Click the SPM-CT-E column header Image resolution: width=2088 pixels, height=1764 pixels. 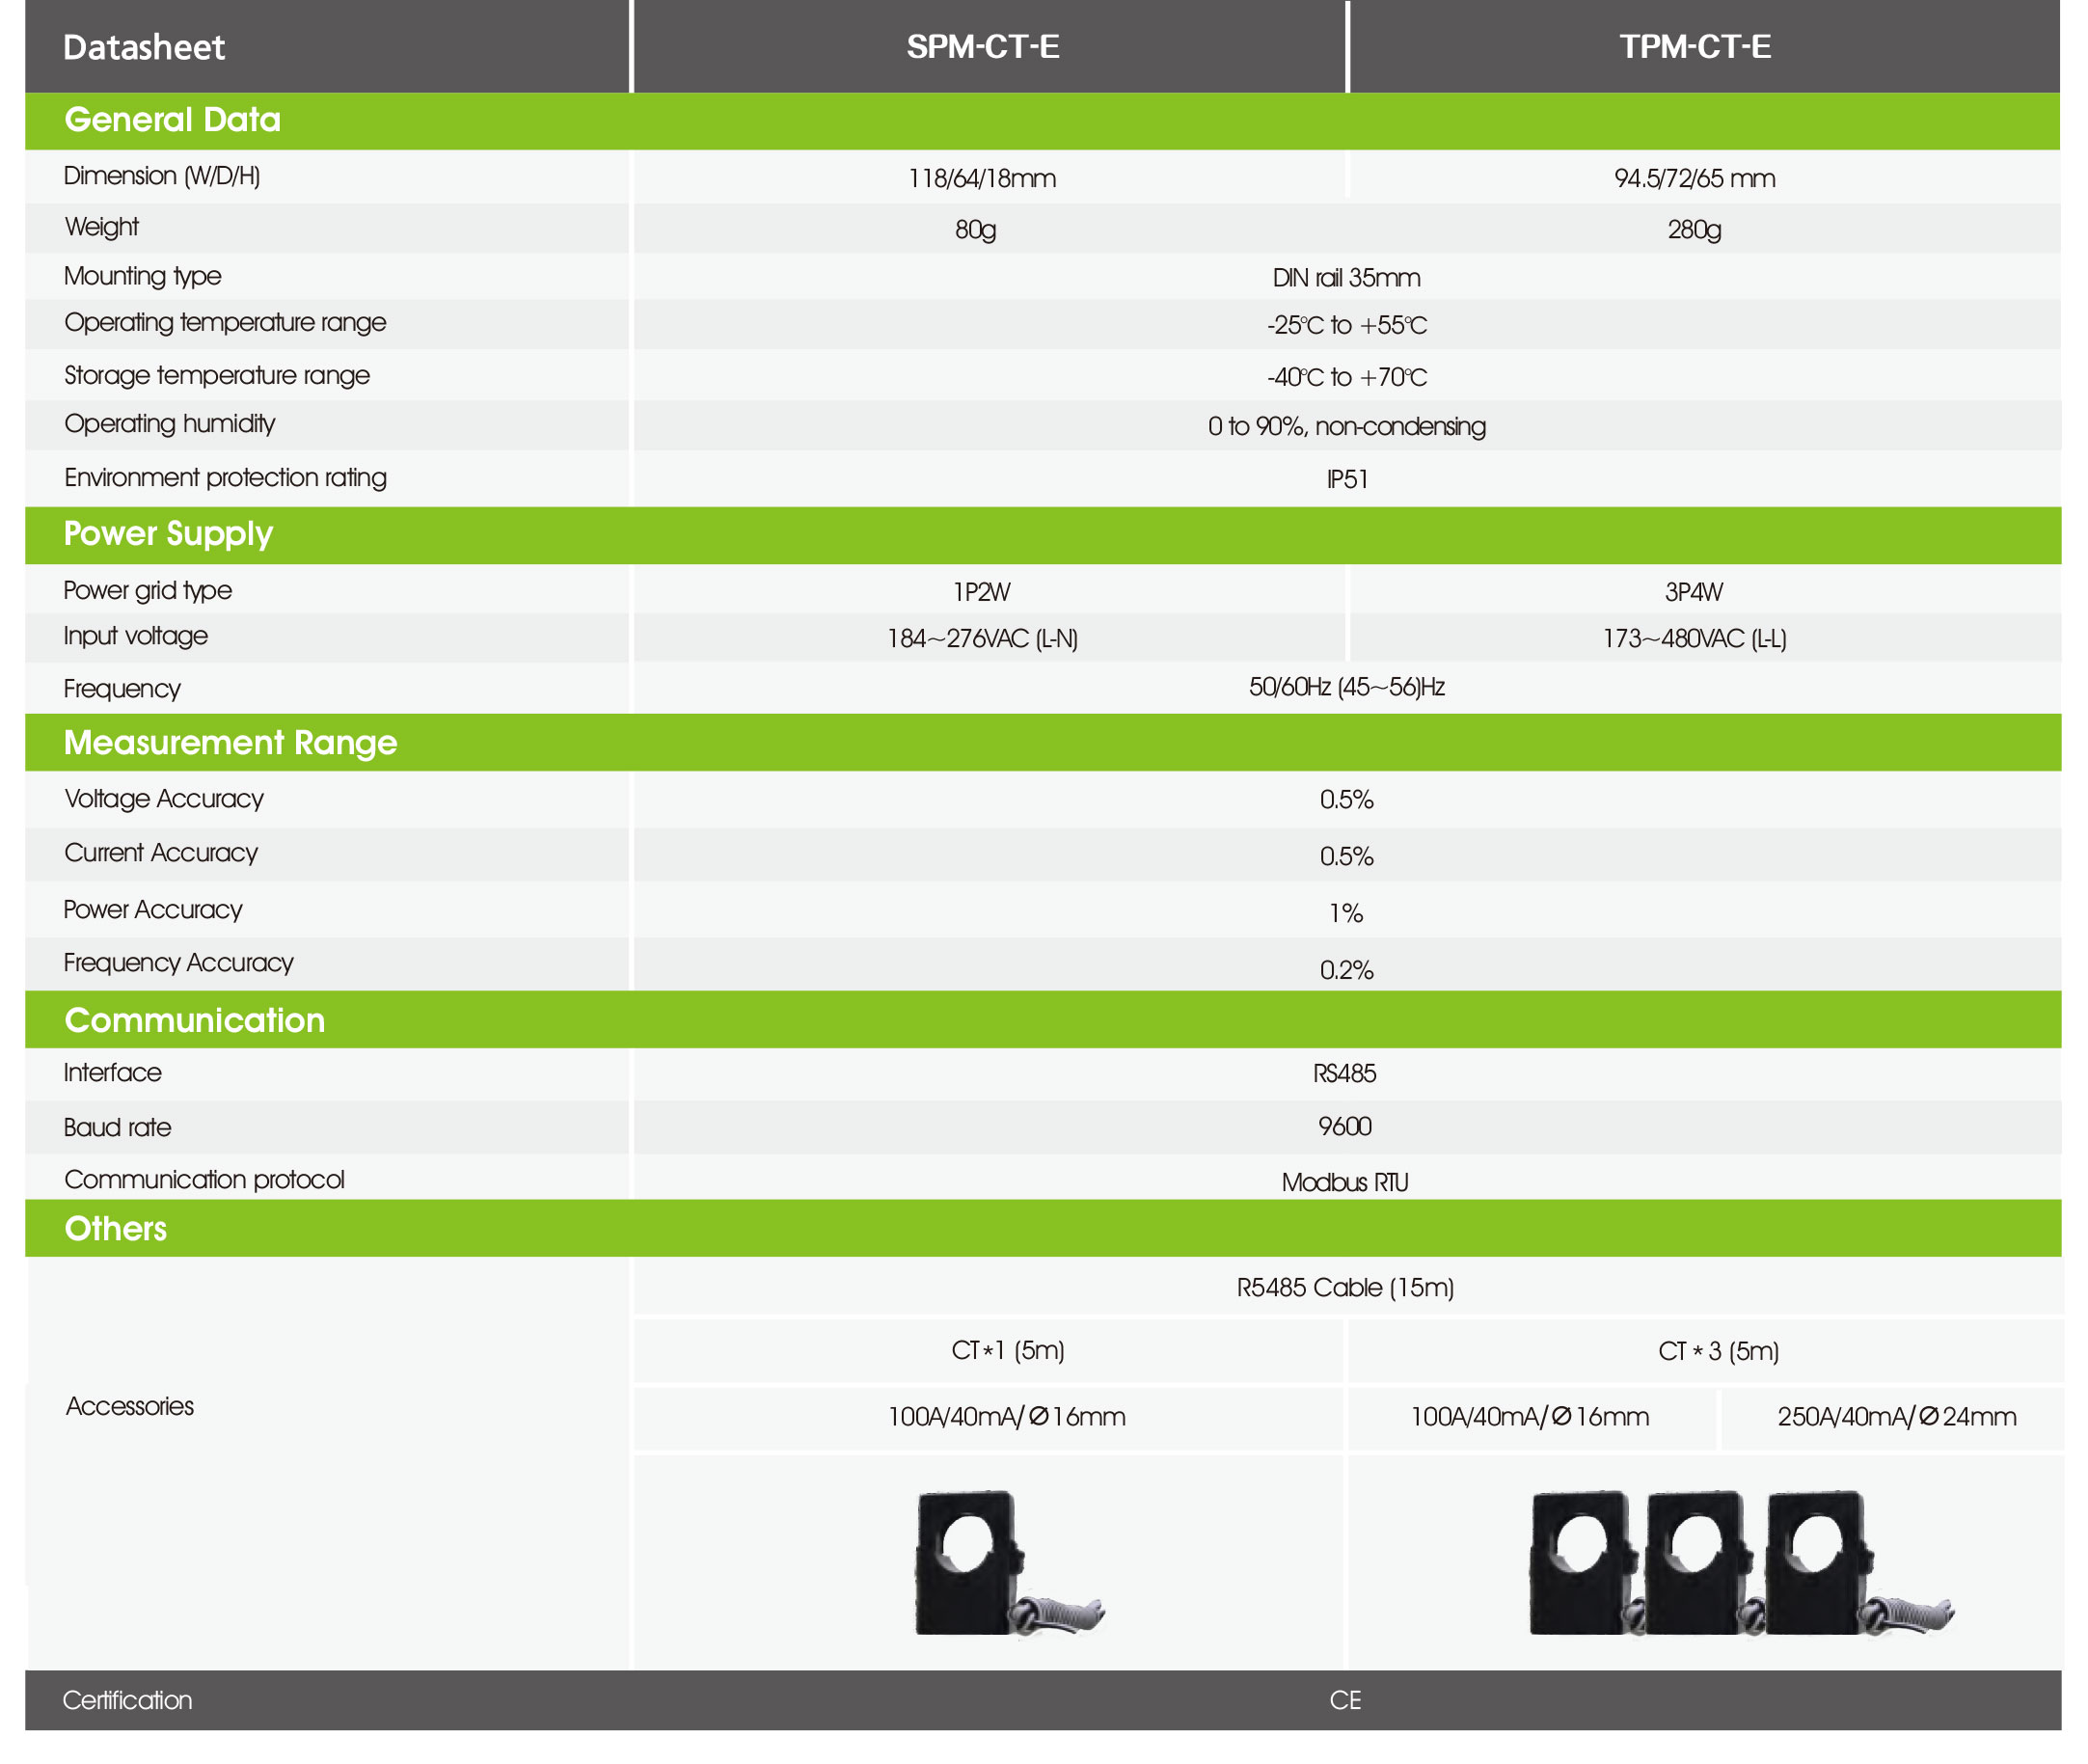point(983,46)
